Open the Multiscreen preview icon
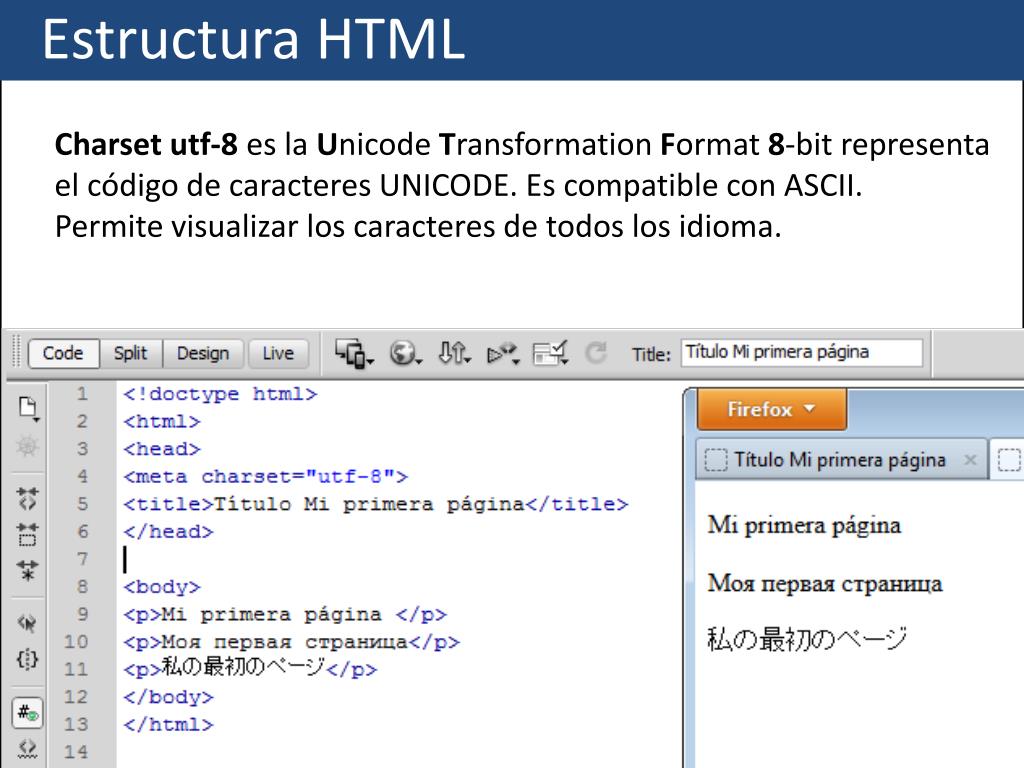The width and height of the screenshot is (1024, 768). pyautogui.click(x=352, y=352)
